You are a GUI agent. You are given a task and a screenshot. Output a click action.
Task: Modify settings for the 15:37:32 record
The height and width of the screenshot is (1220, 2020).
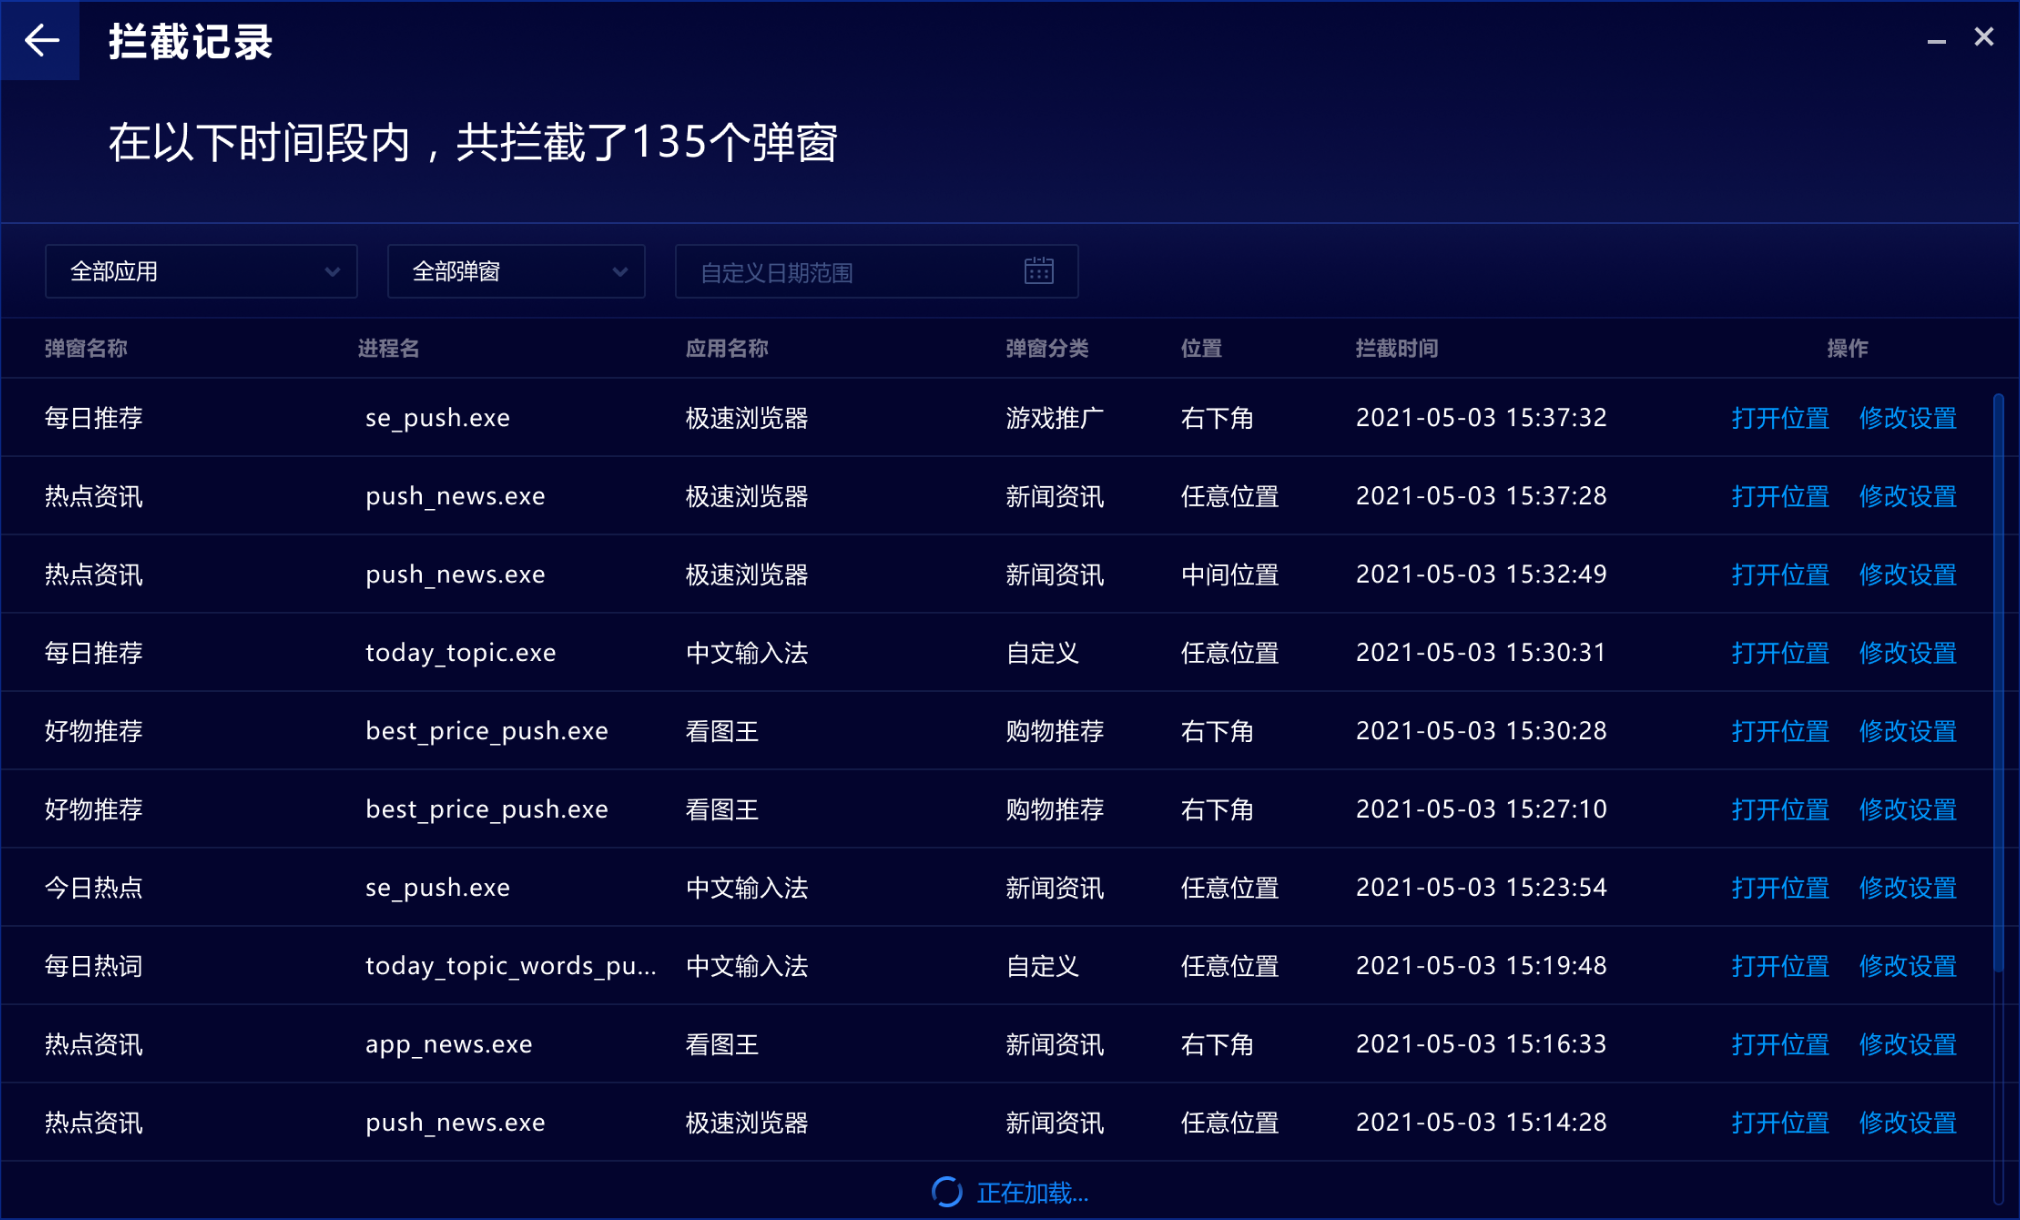1907,418
